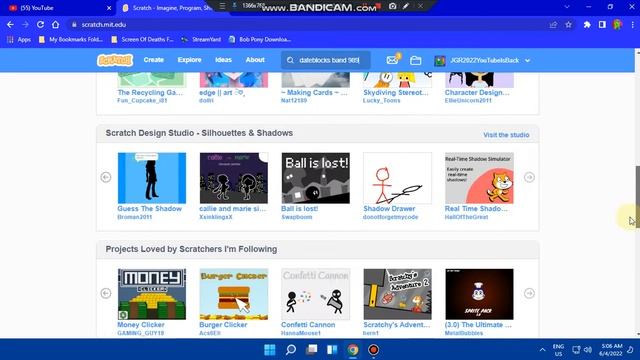This screenshot has width=640, height=360.
Task: Open the Scratch logo home link
Action: point(115,60)
